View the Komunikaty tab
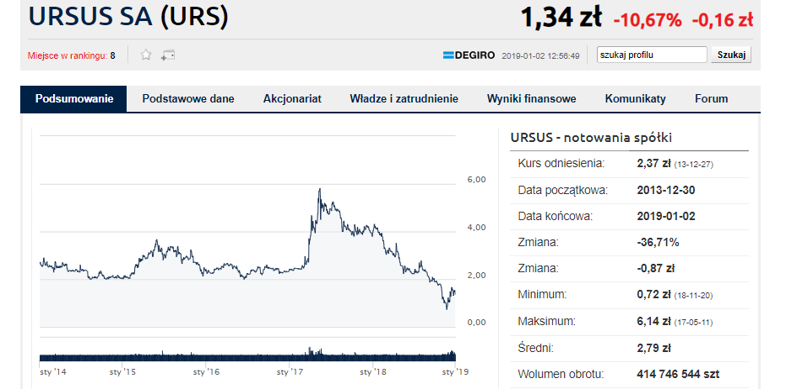786x389 pixels. 635,99
